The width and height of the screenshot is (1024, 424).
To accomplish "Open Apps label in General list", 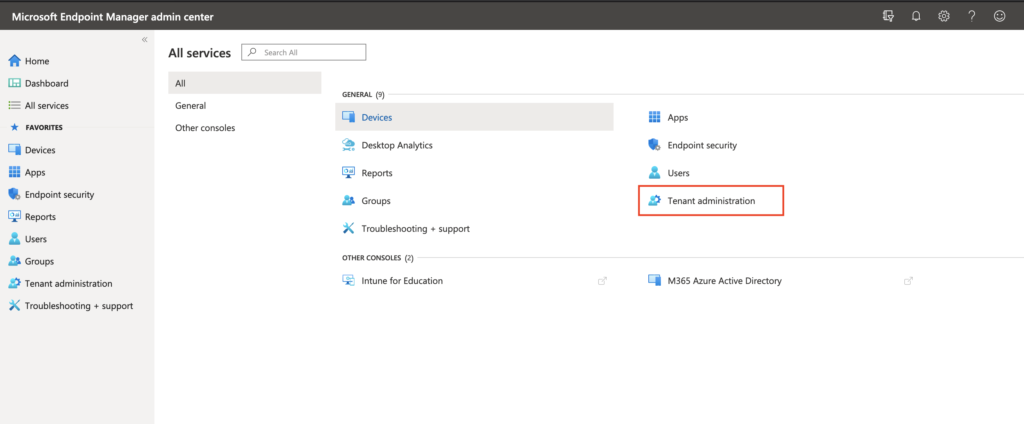I will (678, 118).
